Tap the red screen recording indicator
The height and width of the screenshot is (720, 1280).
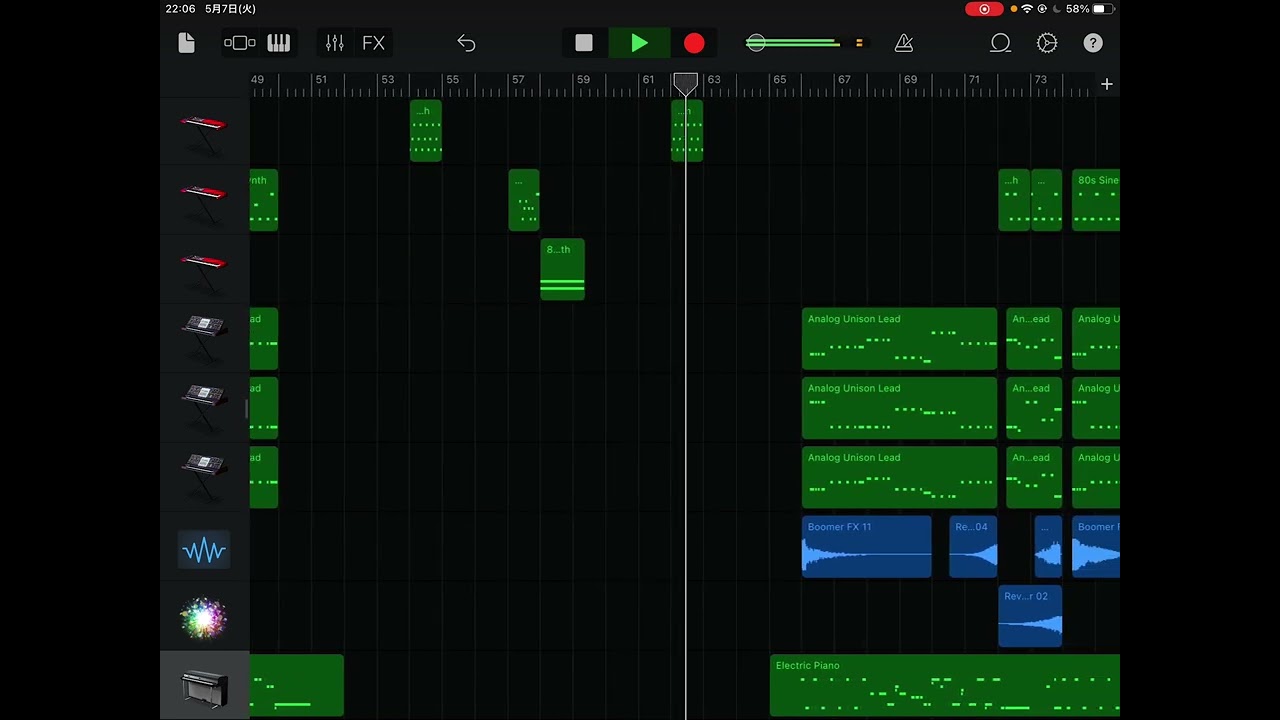984,9
